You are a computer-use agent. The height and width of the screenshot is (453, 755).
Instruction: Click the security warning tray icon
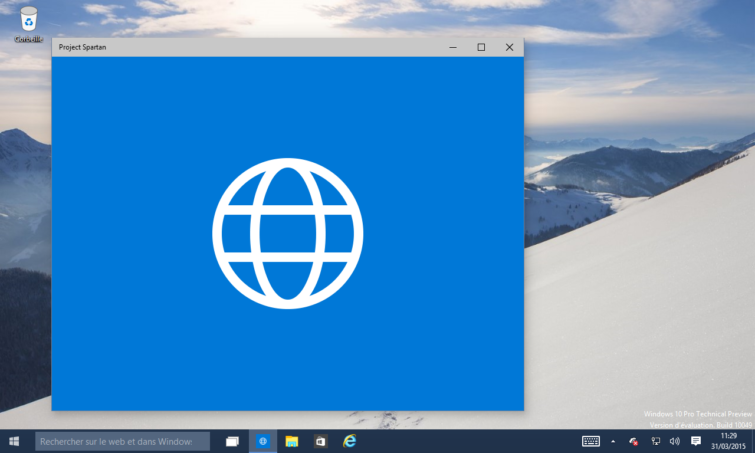tap(633, 441)
